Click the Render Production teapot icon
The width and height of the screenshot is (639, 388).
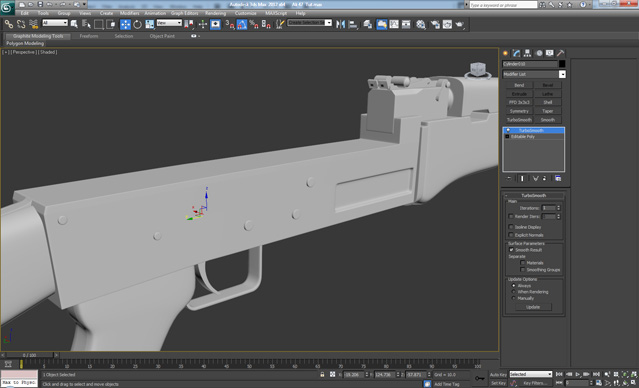(x=460, y=24)
